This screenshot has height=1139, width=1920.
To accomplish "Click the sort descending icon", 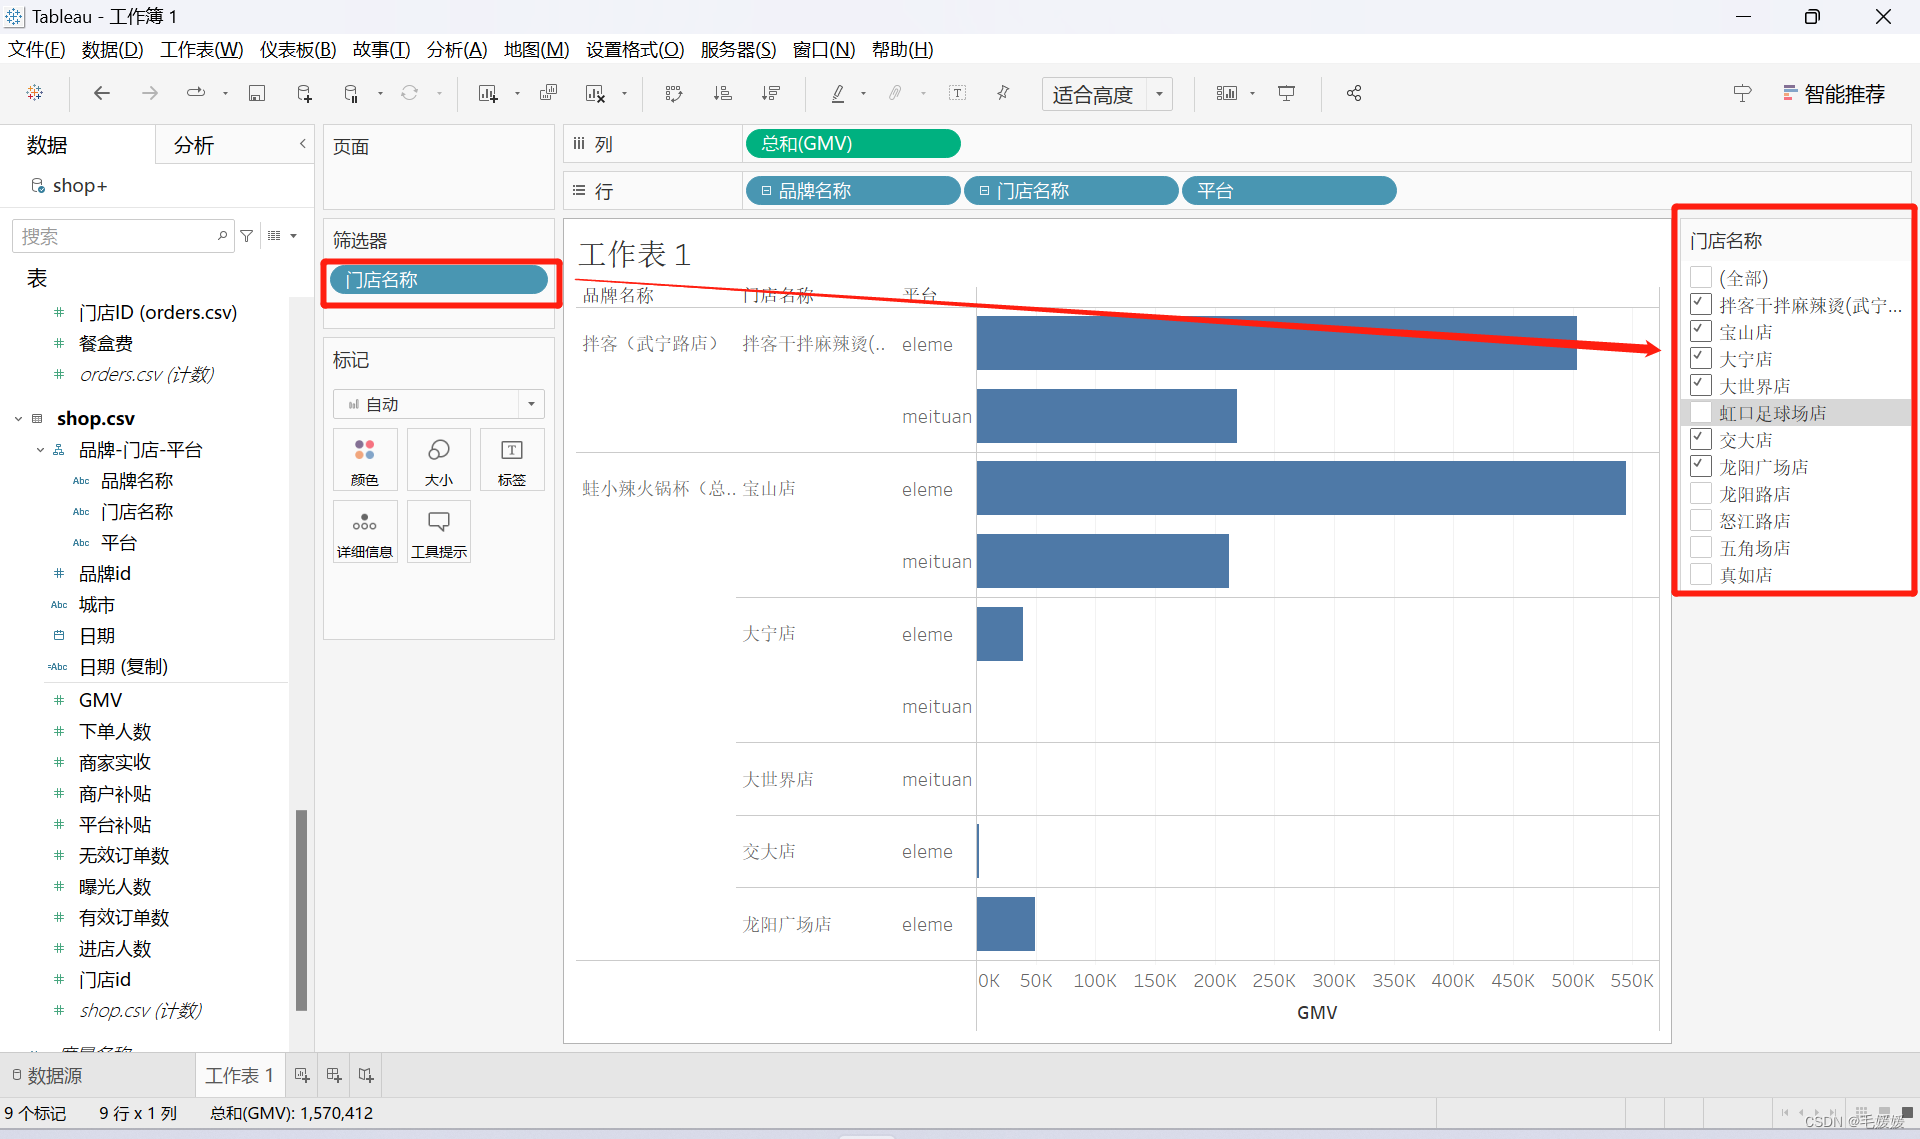I will pos(770,93).
